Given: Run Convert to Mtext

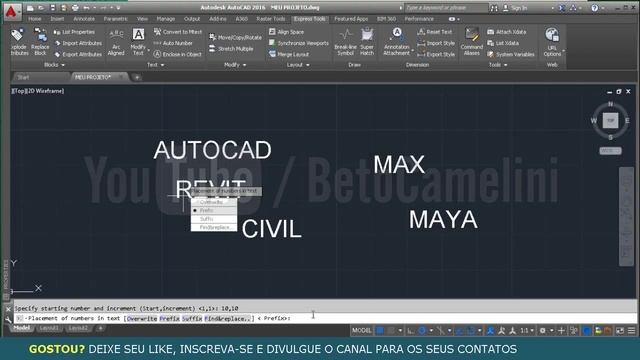Looking at the screenshot, I should (178, 32).
